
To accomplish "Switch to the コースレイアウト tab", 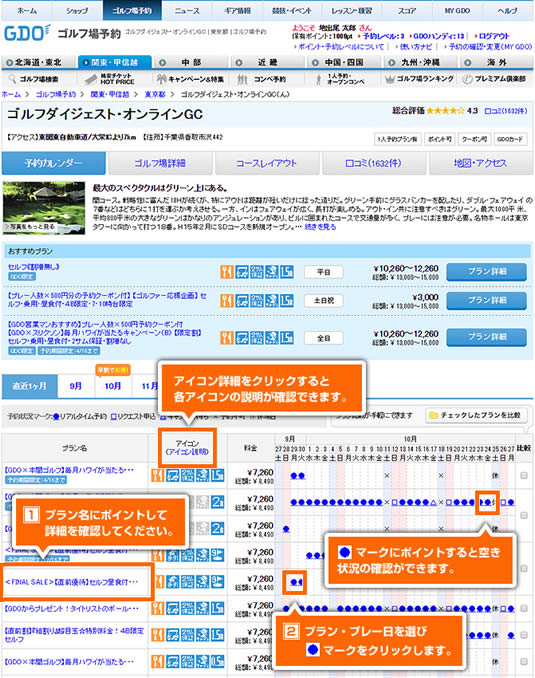I will point(266,163).
